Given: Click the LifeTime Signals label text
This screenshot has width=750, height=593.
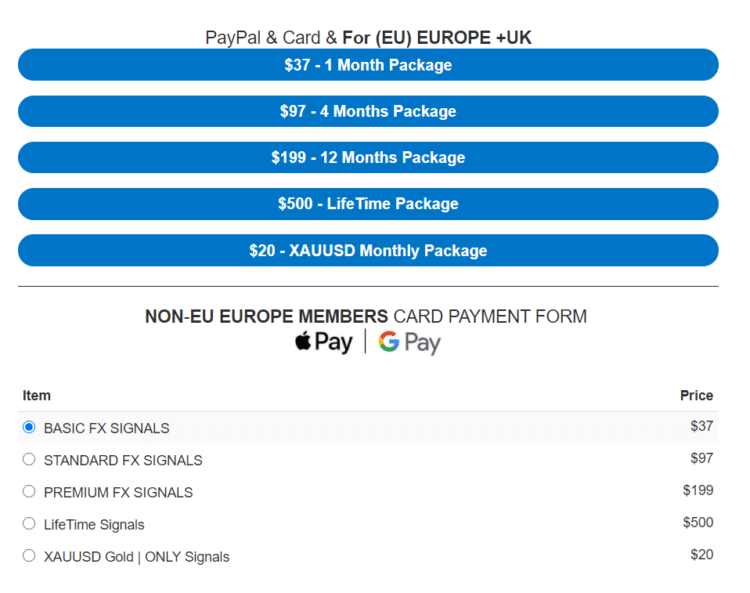Looking at the screenshot, I should tap(94, 525).
